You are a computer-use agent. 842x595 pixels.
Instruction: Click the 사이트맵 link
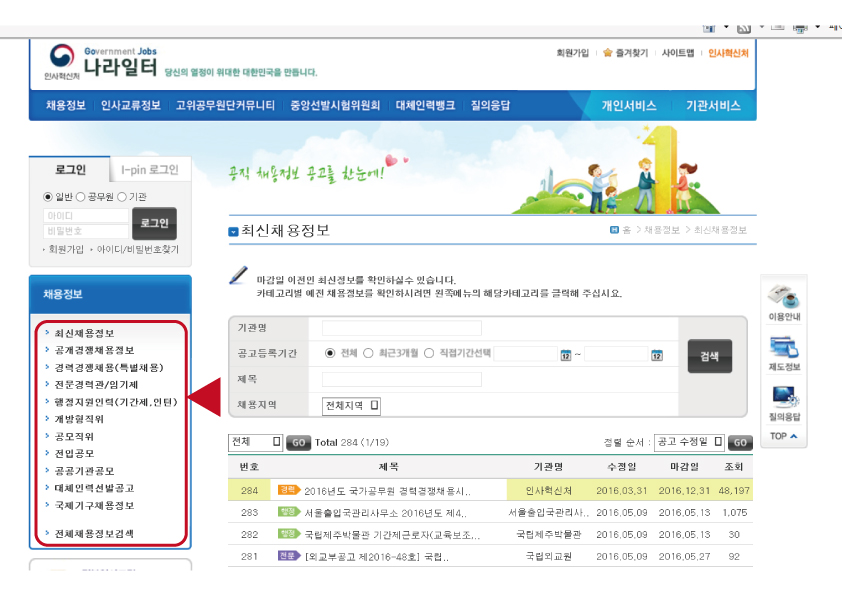click(678, 53)
